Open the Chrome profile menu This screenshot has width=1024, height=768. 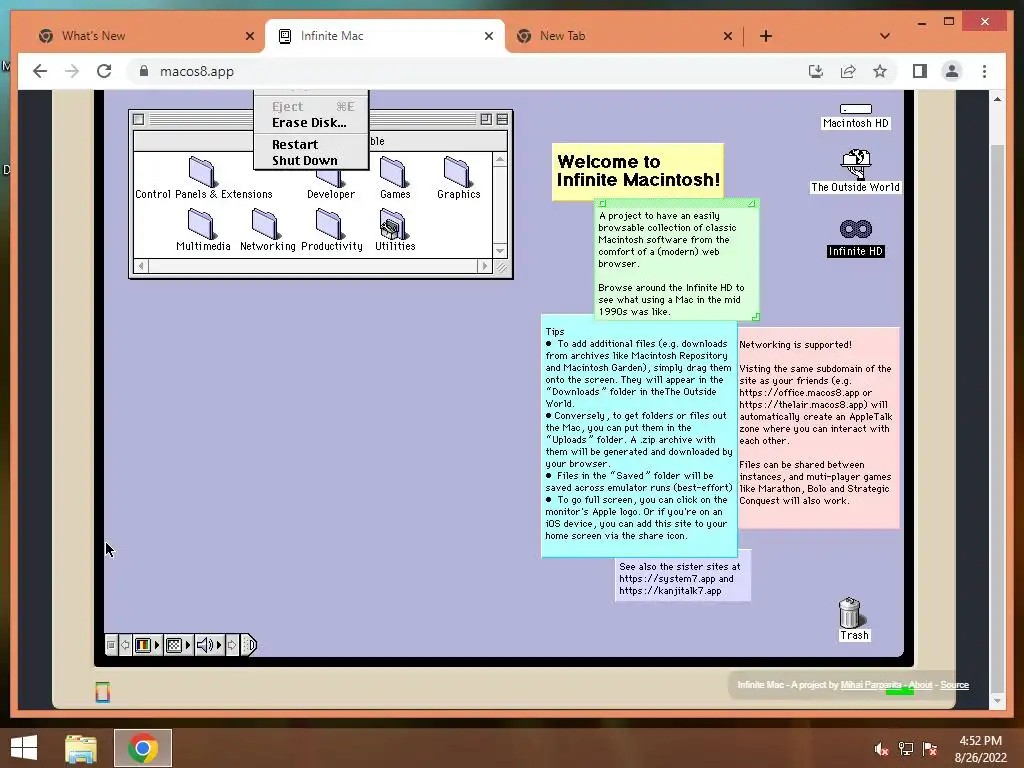952,71
